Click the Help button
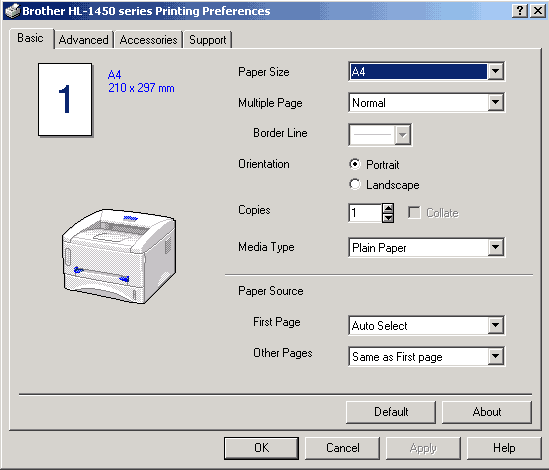The width and height of the screenshot is (549, 470). [x=504, y=448]
